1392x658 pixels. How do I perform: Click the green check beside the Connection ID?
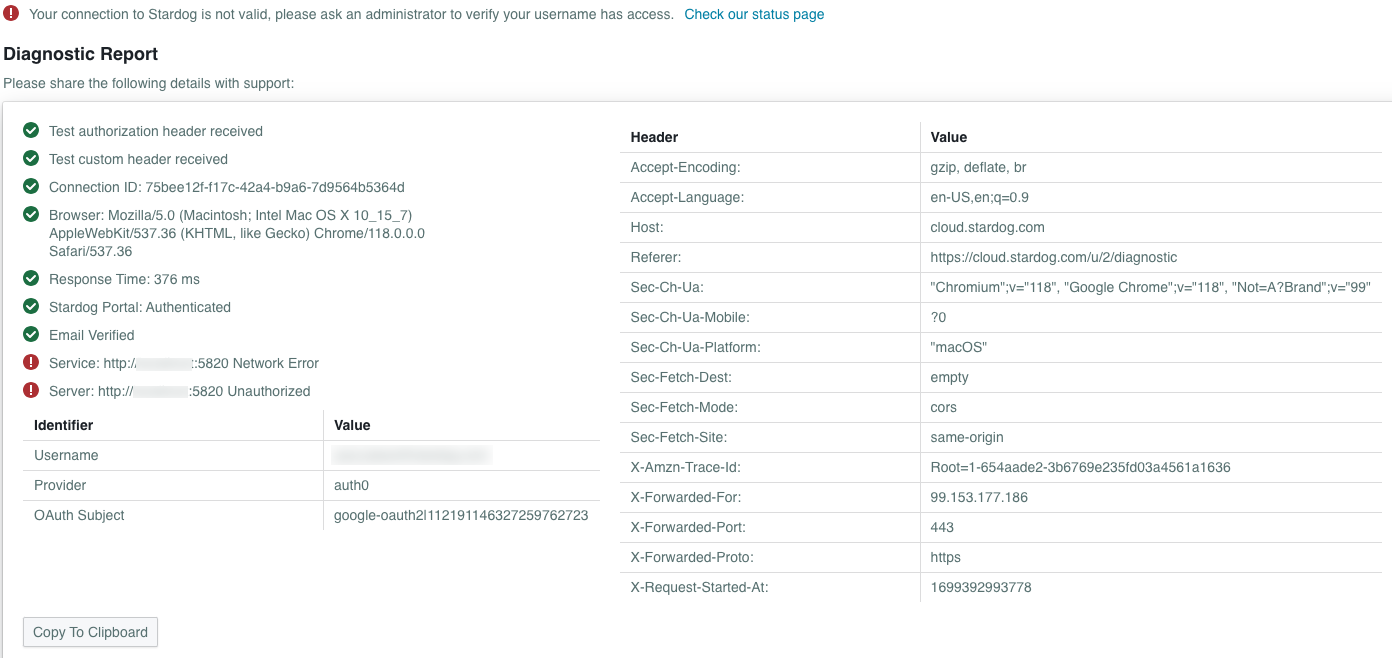(30, 186)
